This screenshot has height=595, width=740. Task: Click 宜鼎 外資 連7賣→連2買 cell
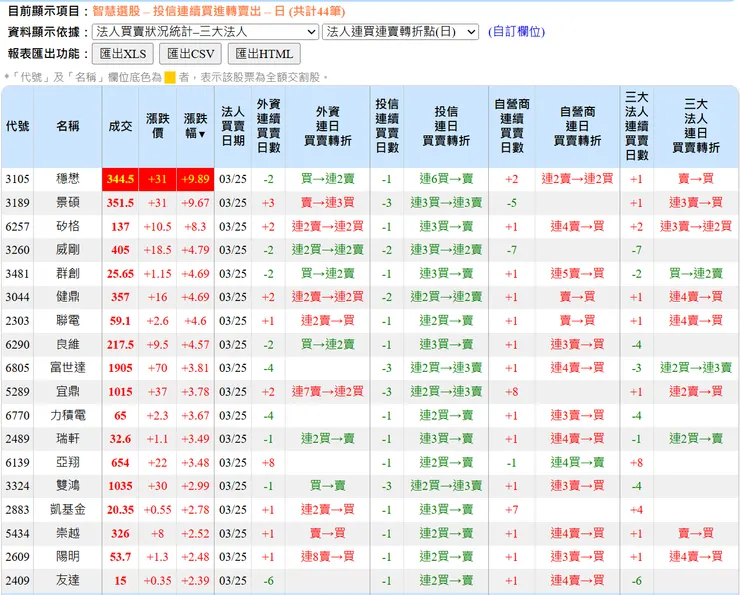pyautogui.click(x=328, y=392)
